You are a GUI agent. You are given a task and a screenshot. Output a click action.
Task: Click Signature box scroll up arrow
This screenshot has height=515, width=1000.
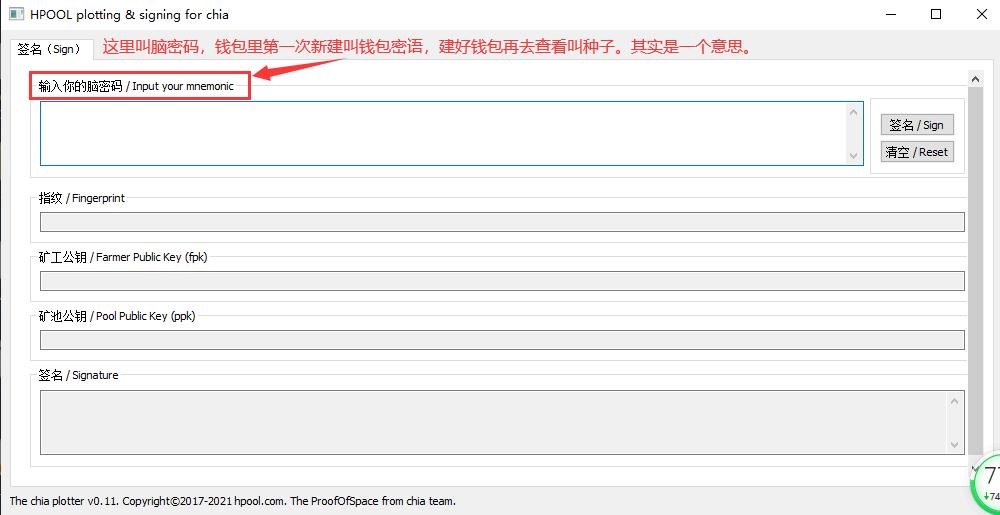pyautogui.click(x=955, y=401)
